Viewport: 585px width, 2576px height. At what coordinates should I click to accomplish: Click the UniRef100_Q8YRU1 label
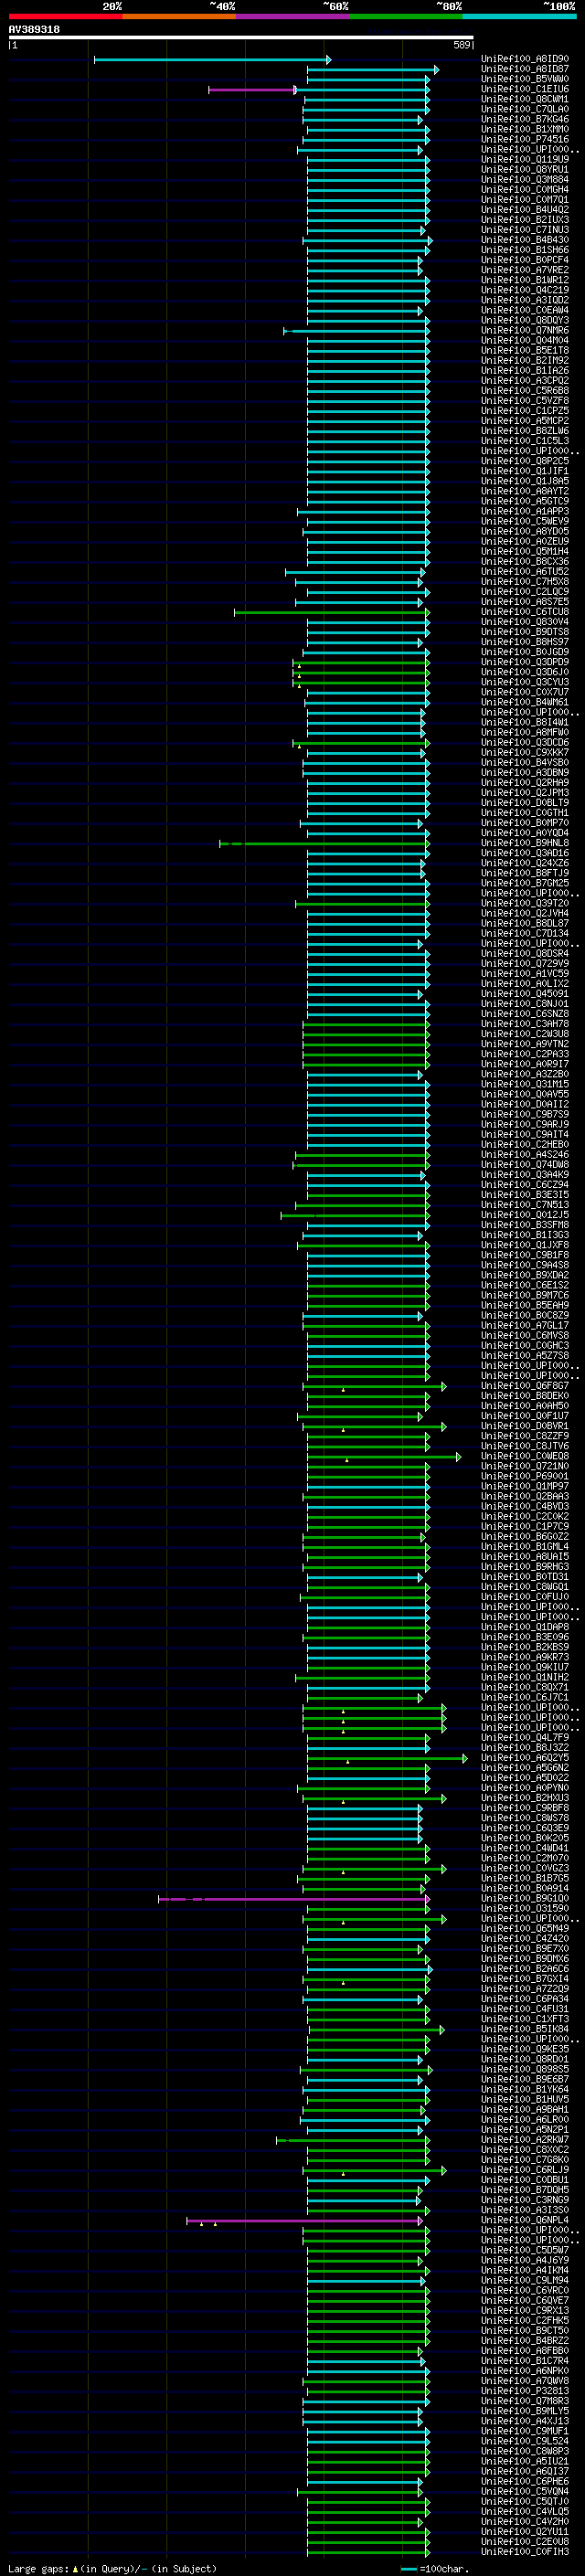click(525, 169)
